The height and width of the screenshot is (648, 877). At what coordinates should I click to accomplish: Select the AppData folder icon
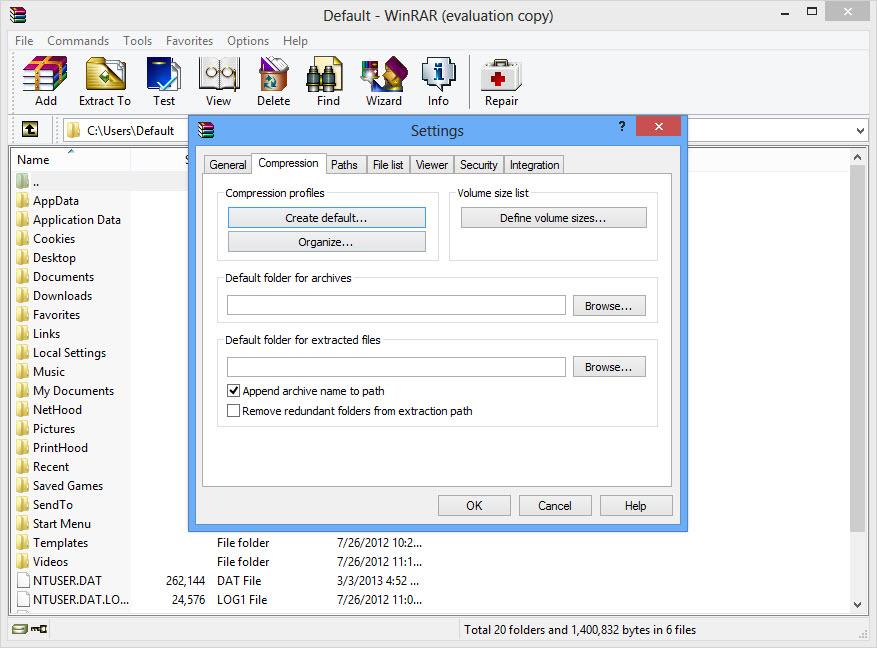22,201
